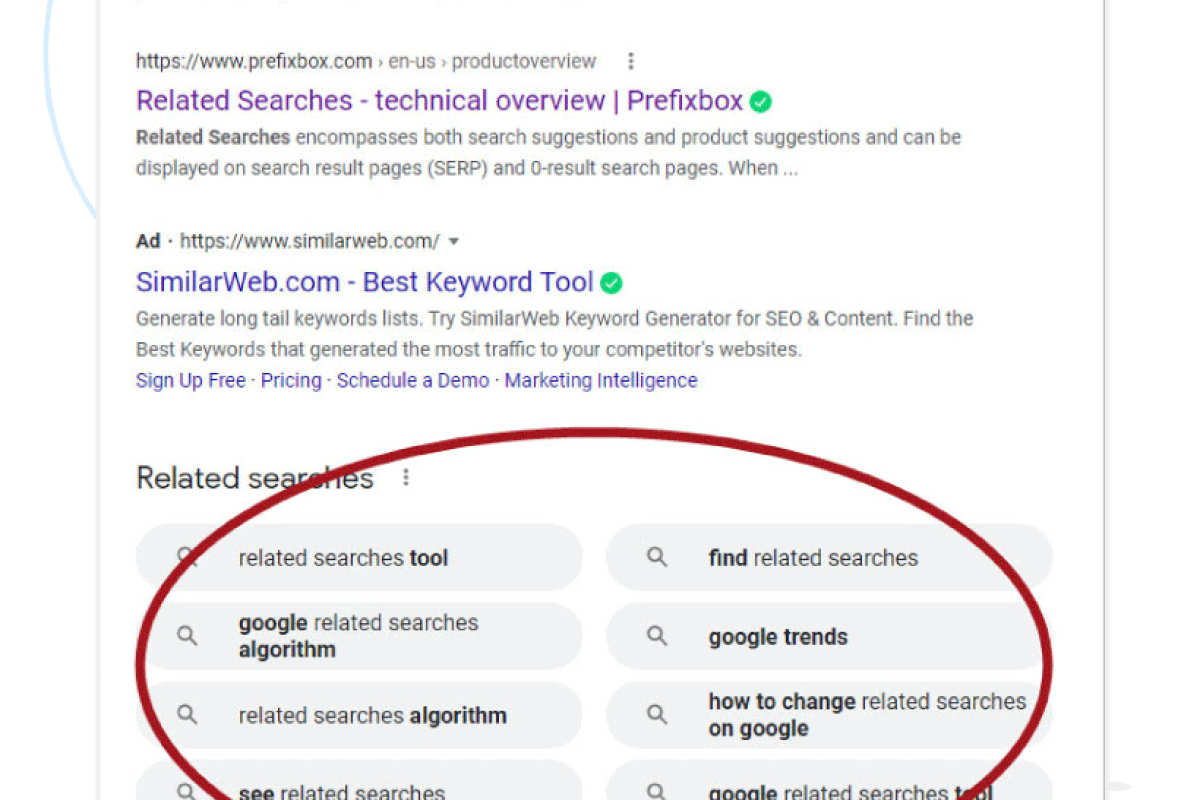Click search icon beside "find related searches"
Image resolution: width=1200 pixels, height=800 pixels.
pos(657,557)
